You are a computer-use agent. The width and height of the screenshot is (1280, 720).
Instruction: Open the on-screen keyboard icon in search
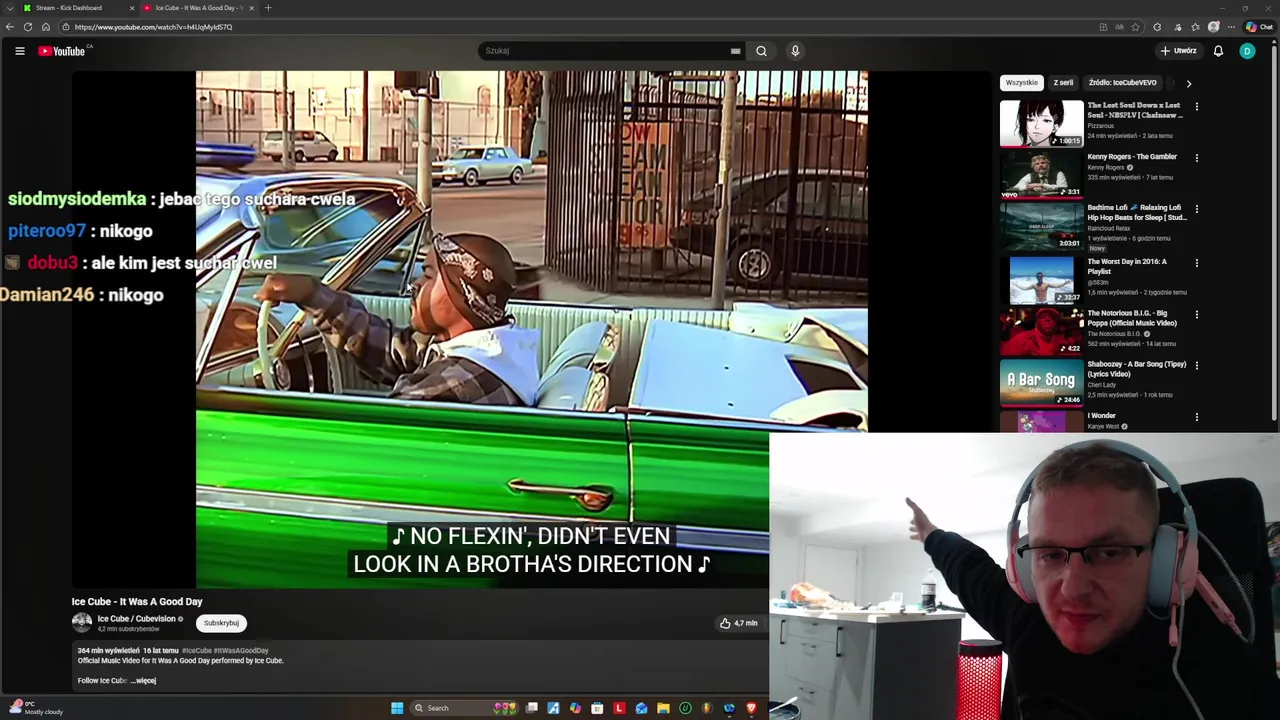735,51
